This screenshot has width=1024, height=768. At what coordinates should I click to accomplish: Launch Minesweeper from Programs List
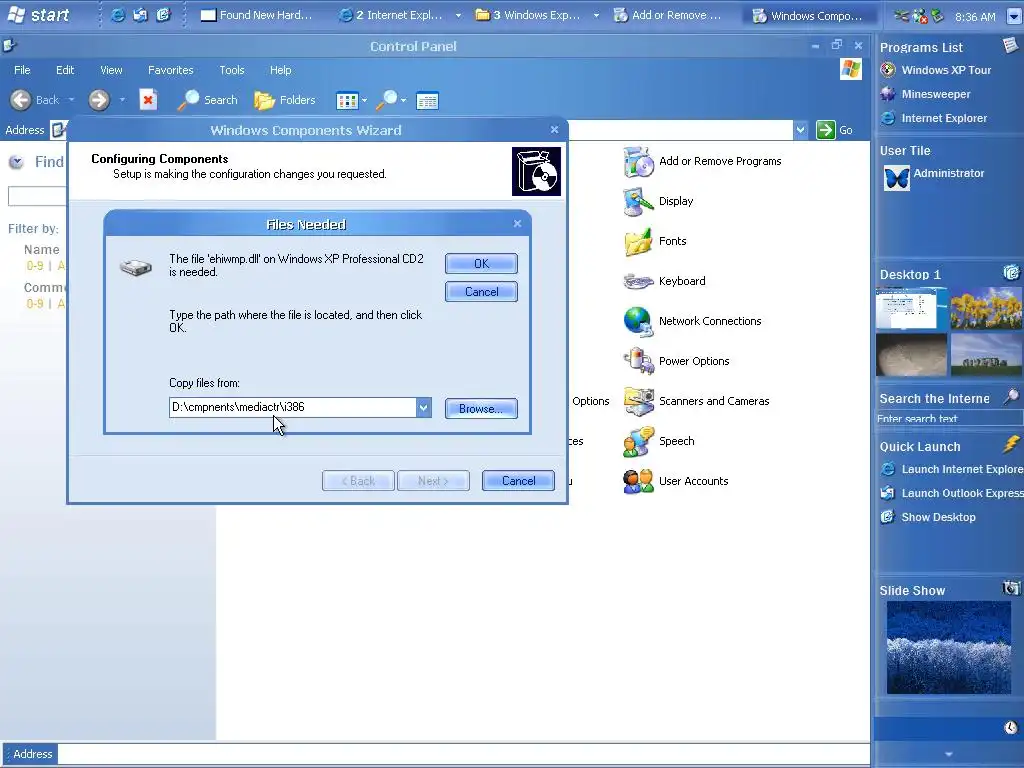coord(925,94)
